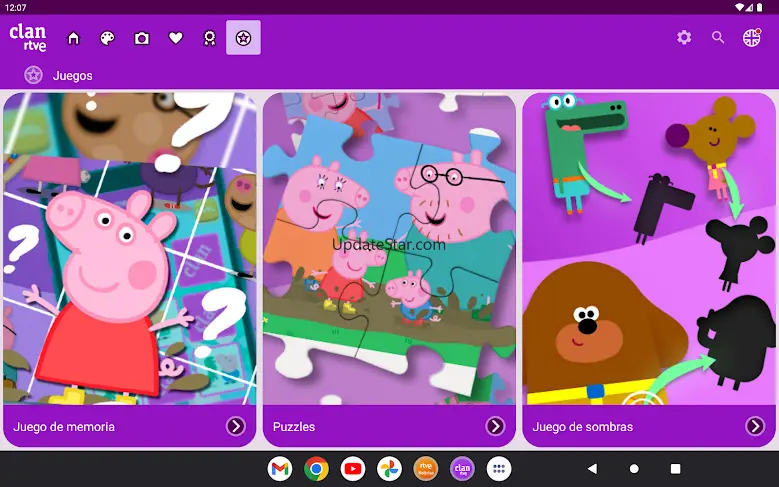Launch Gmail from the taskbar
The width and height of the screenshot is (779, 487).
280,469
